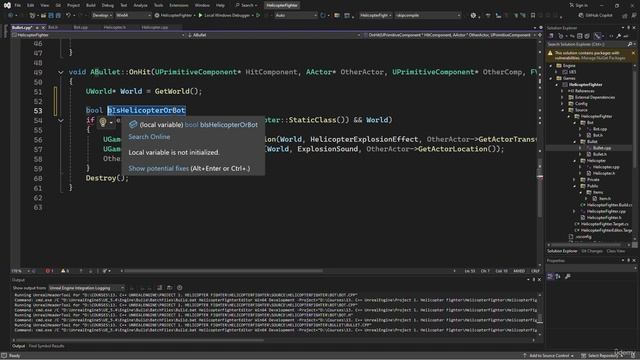Click the warning triangle in status strip
Image resolution: width=640 pixels, height=360 pixels.
[63, 271]
